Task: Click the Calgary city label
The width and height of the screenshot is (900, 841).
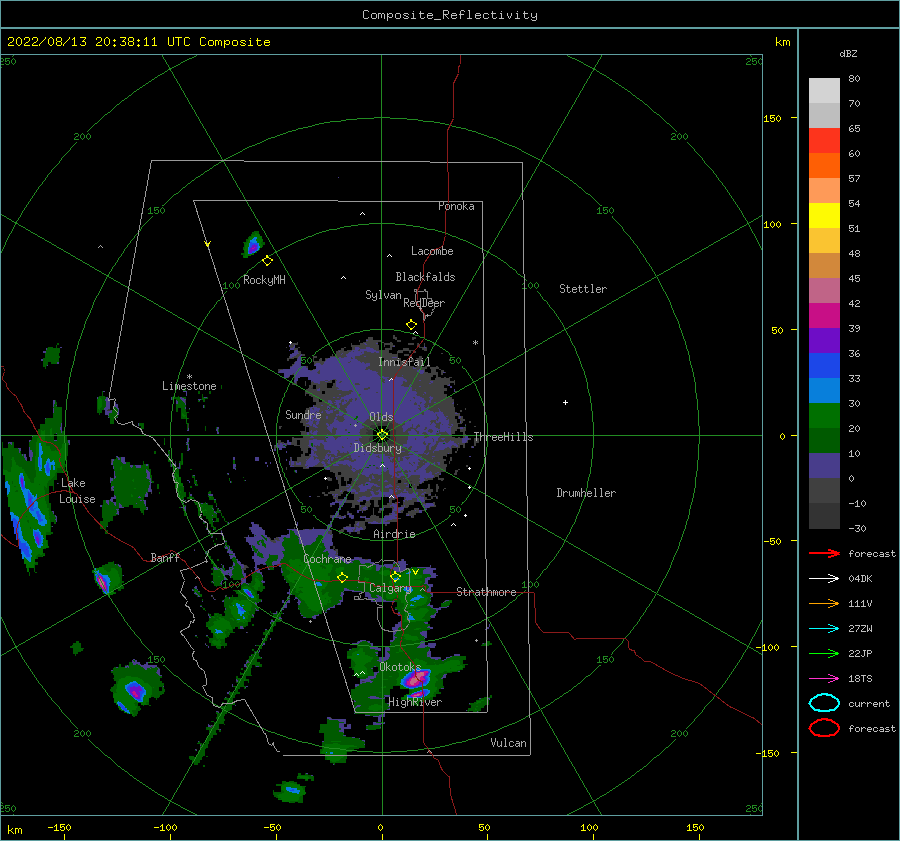Action: point(390,588)
